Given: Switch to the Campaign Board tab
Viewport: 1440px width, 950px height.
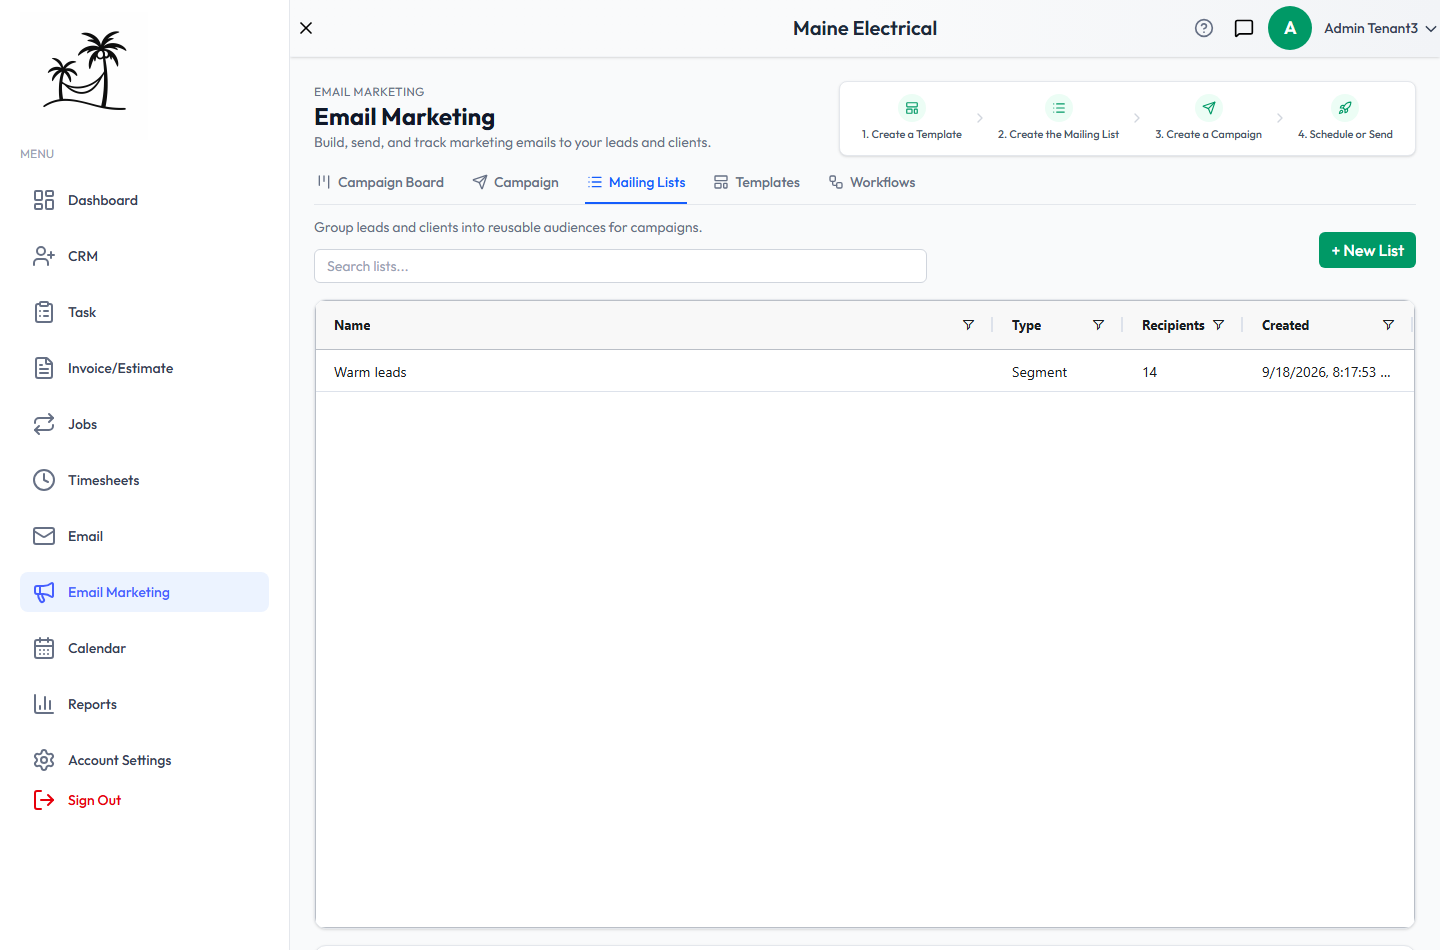Looking at the screenshot, I should (380, 182).
